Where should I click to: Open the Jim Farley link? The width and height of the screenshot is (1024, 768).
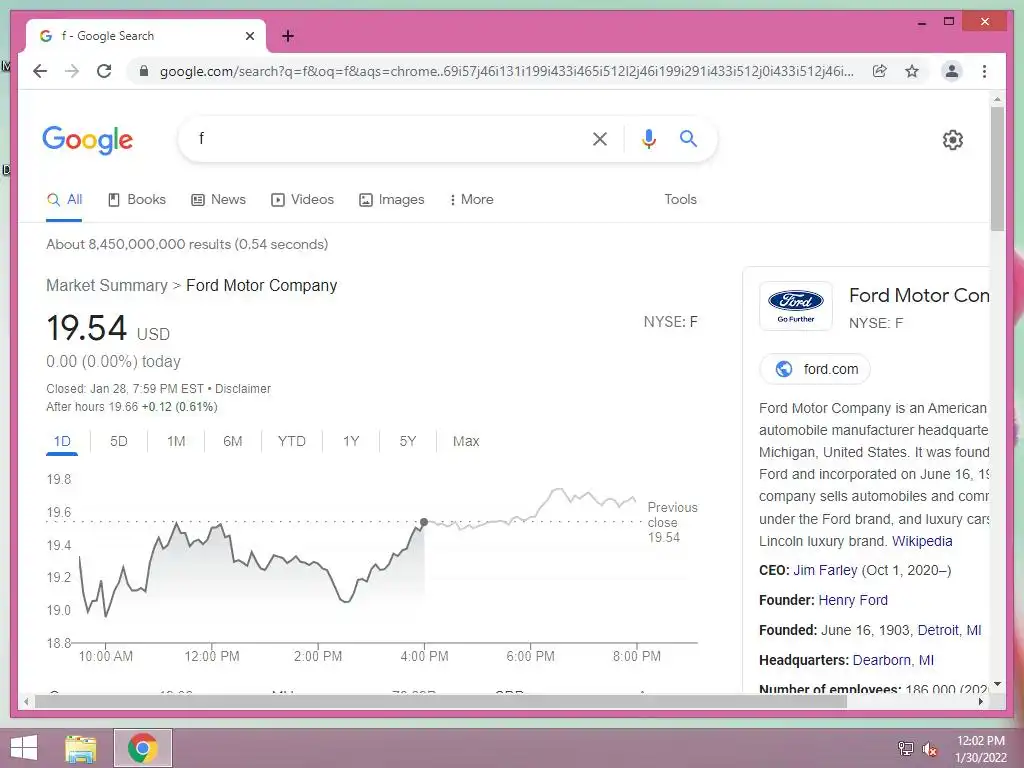(825, 570)
